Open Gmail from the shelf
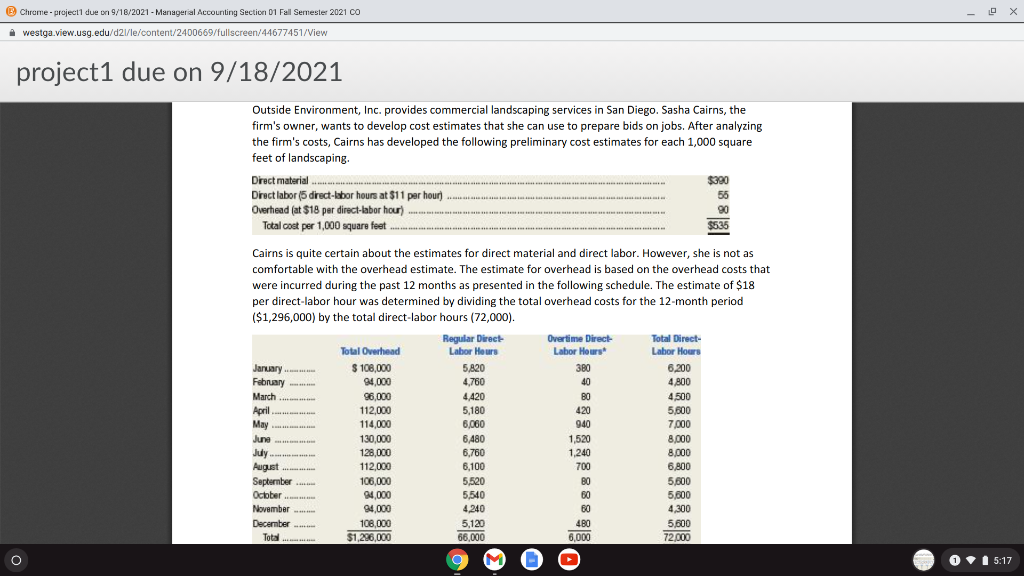1024x576 pixels. coord(494,560)
